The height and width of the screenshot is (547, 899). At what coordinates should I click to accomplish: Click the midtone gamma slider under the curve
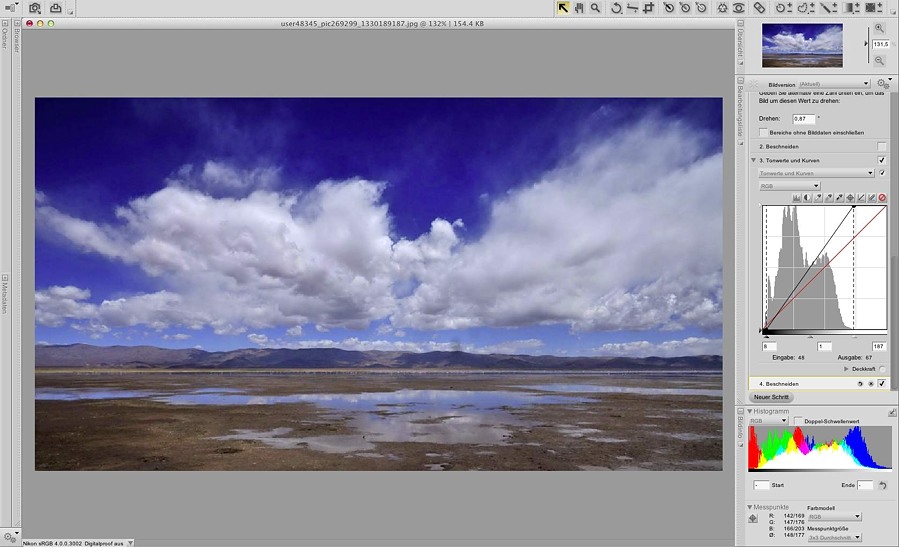pos(810,335)
